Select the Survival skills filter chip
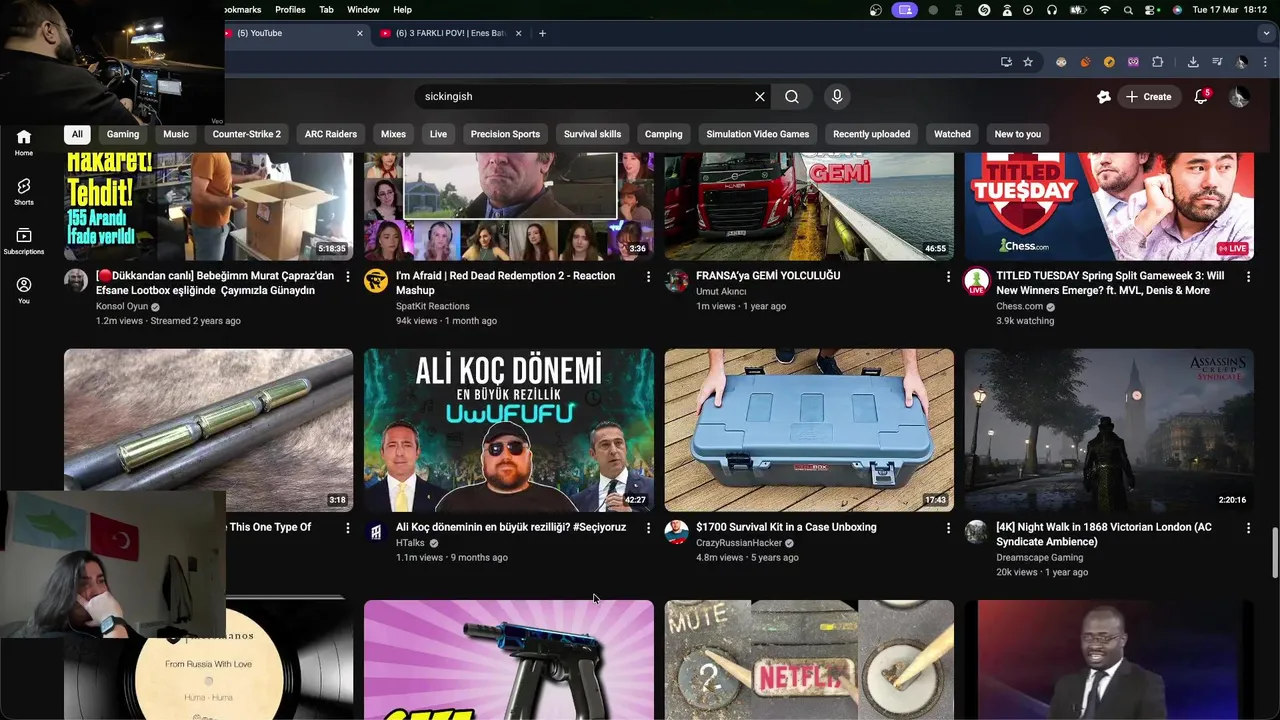The height and width of the screenshot is (720, 1280). [592, 134]
